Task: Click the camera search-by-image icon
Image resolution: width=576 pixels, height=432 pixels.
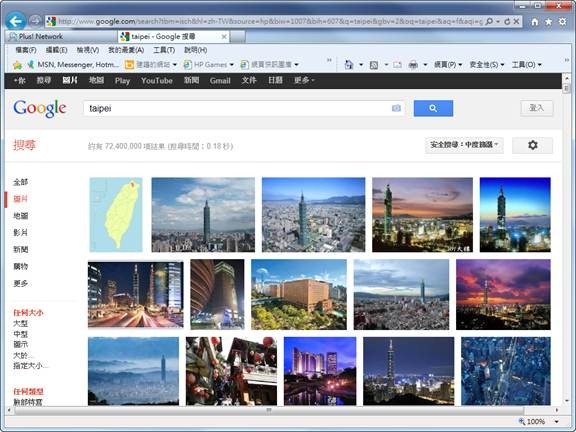Action: 396,108
